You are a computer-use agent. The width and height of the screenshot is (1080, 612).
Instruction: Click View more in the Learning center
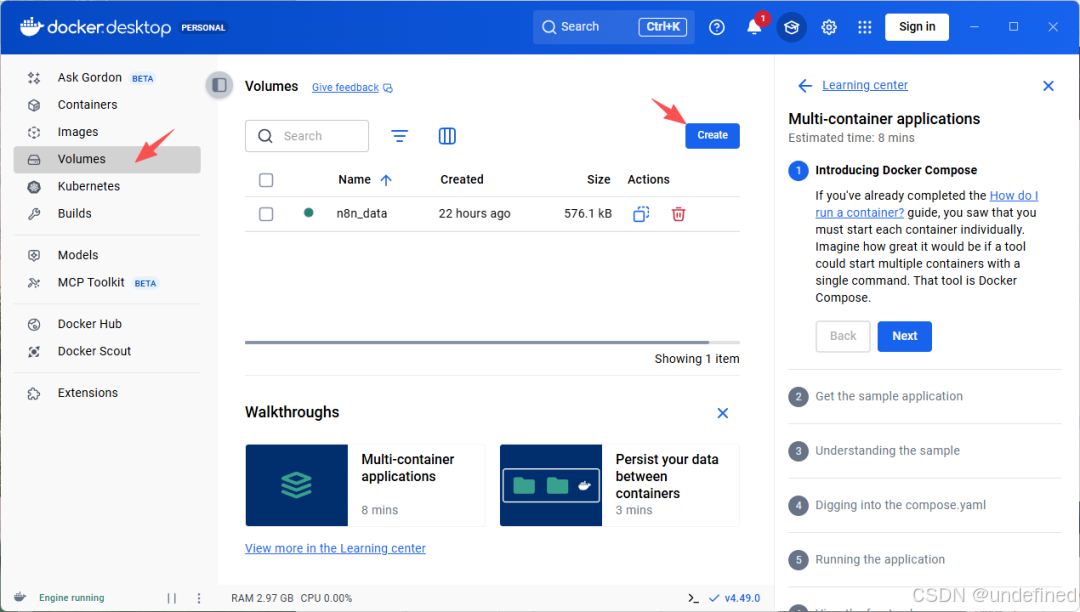(335, 548)
